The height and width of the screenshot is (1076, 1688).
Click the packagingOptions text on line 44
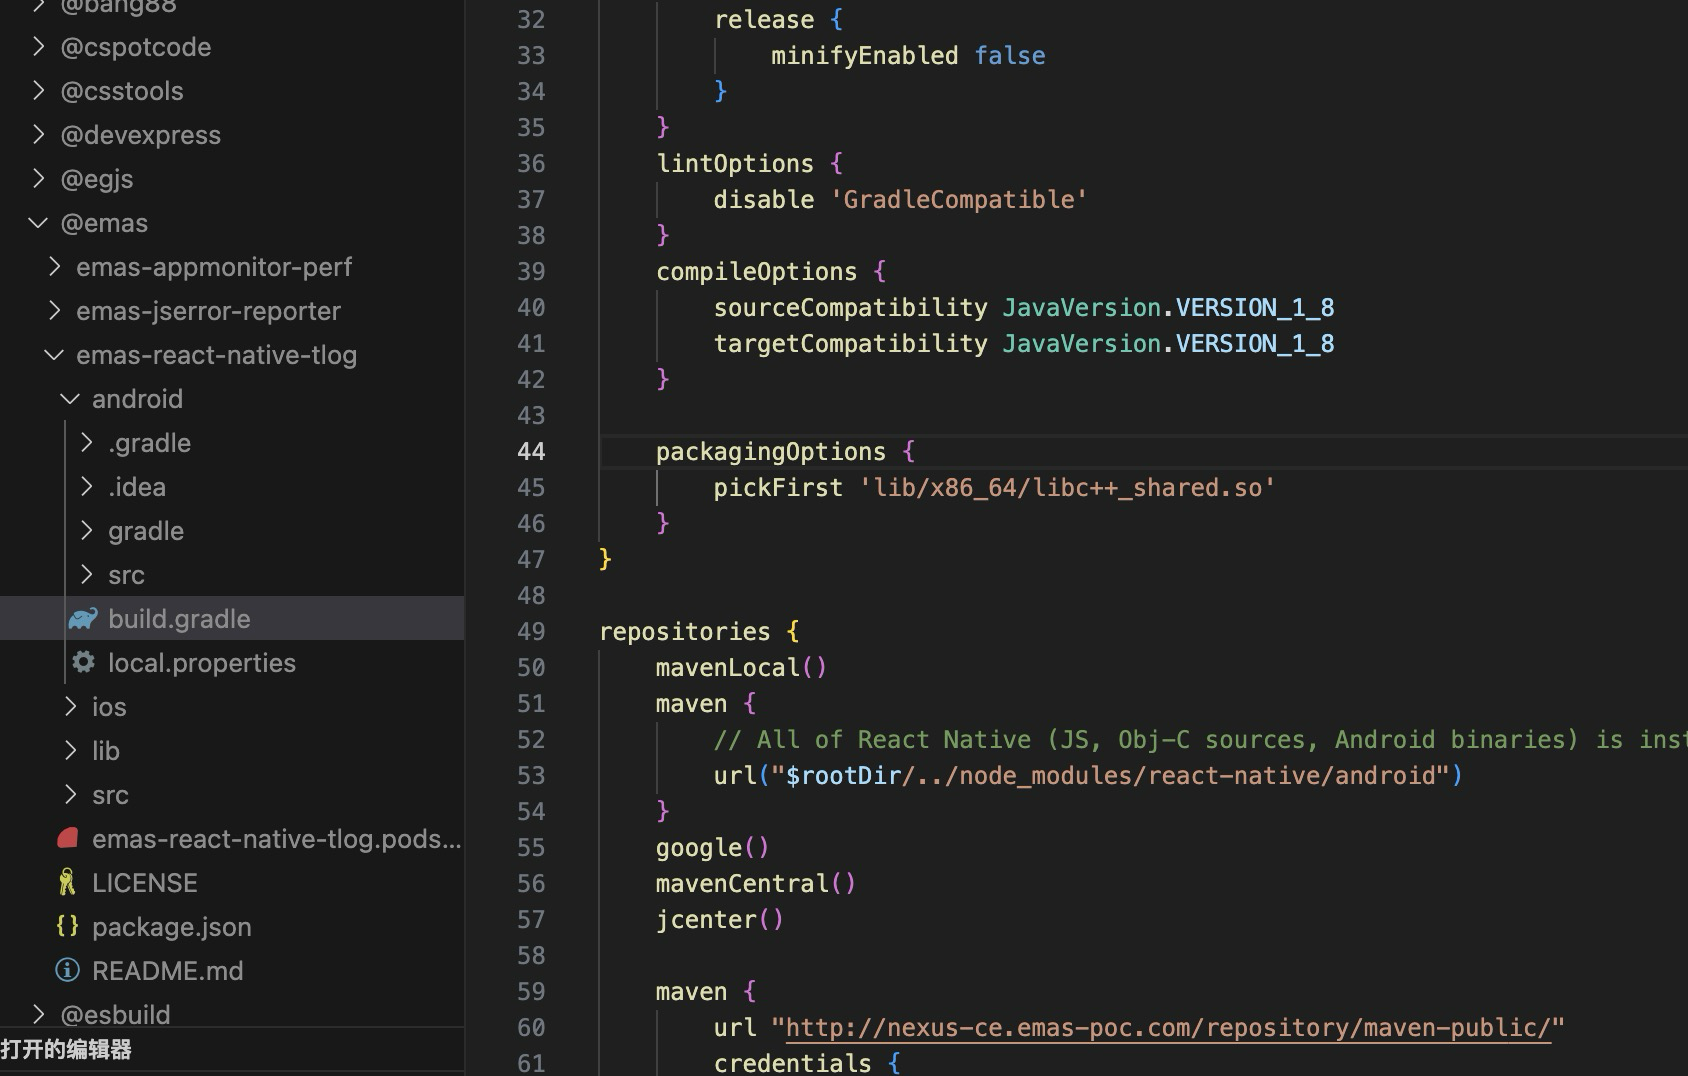coord(771,451)
